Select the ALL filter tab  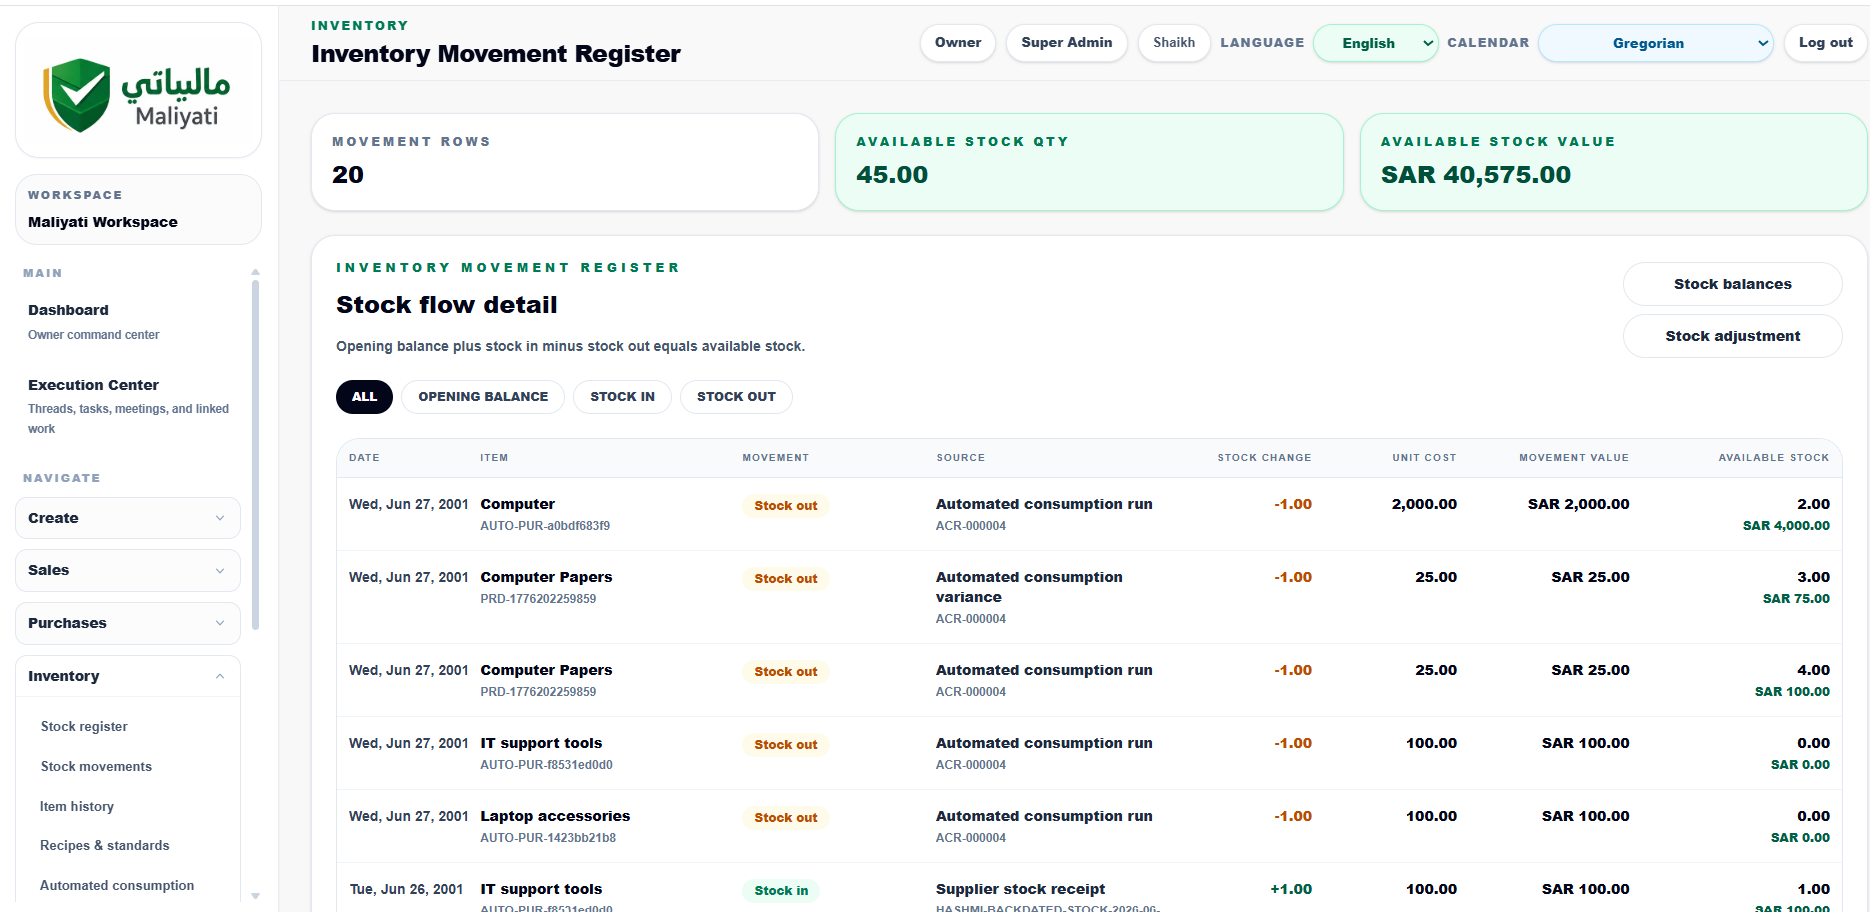364,397
